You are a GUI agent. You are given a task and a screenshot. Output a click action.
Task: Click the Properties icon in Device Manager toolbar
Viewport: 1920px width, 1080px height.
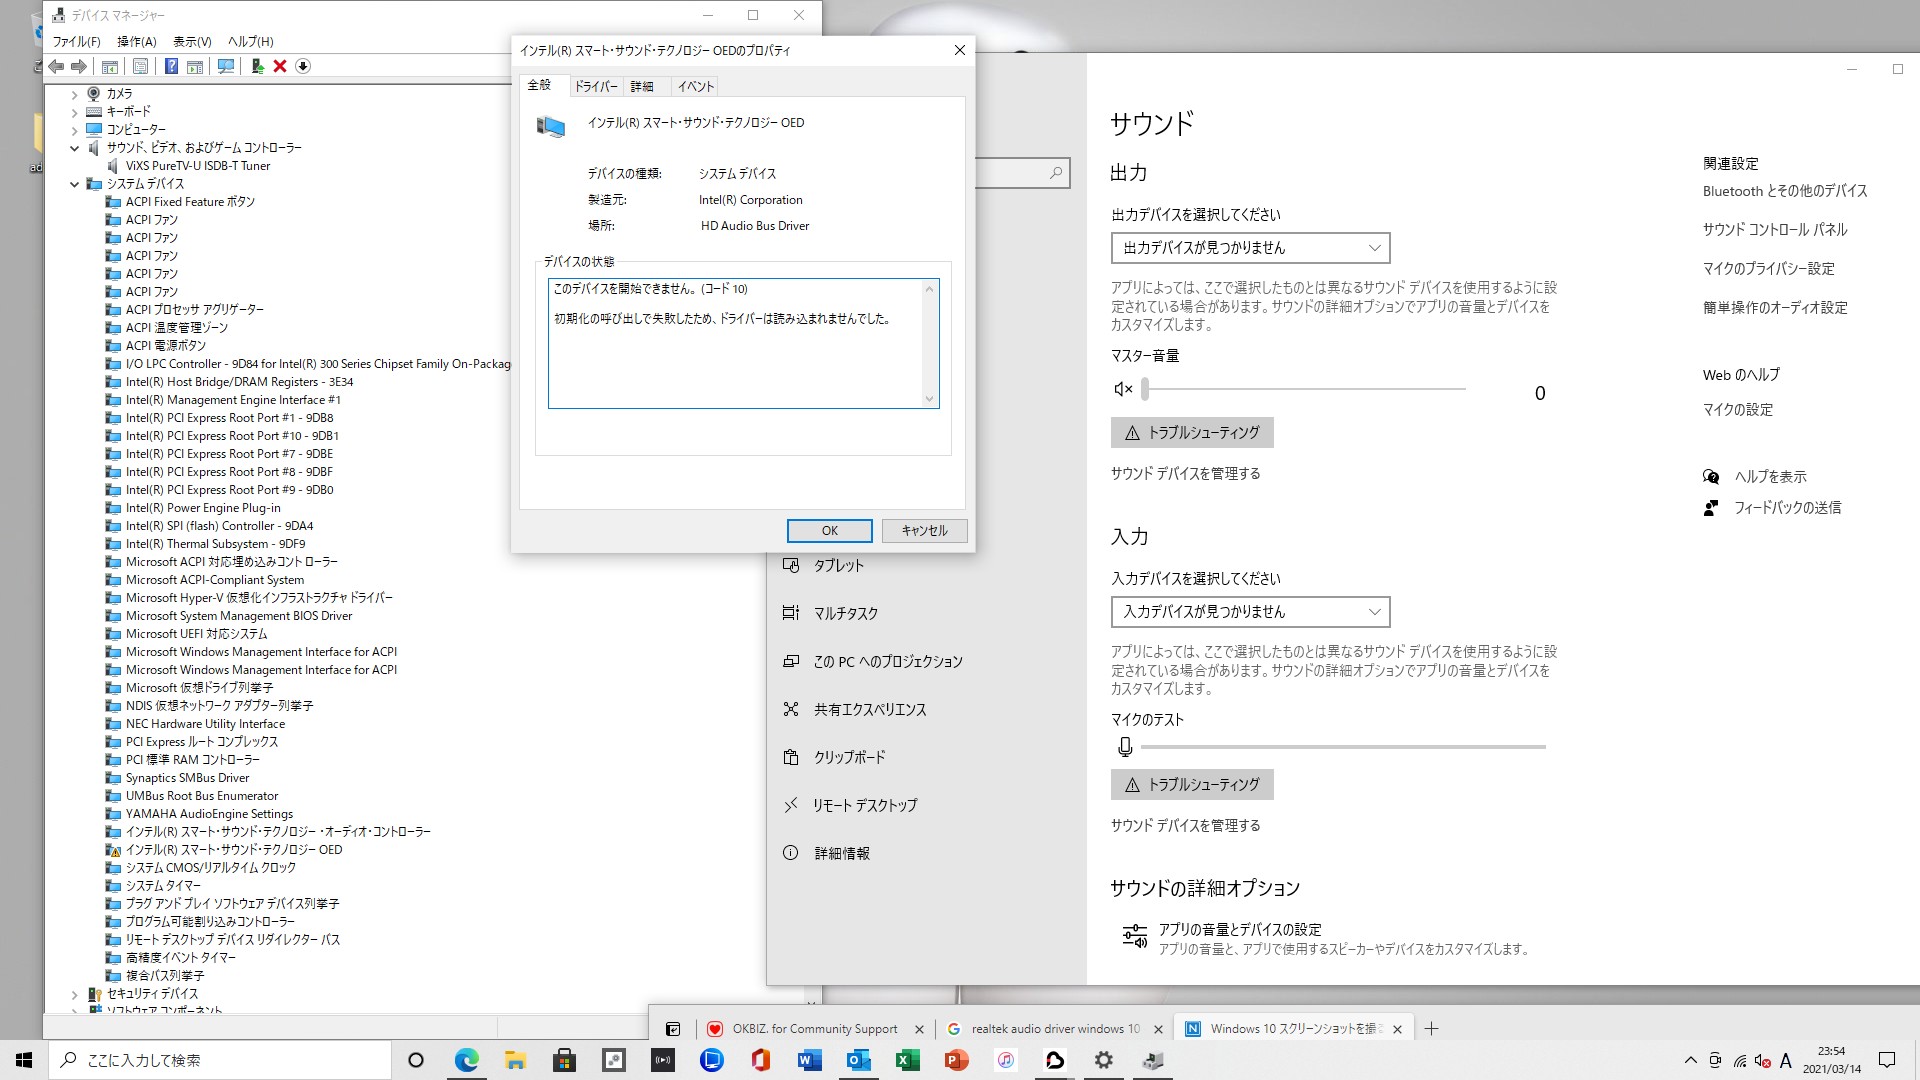(x=141, y=66)
